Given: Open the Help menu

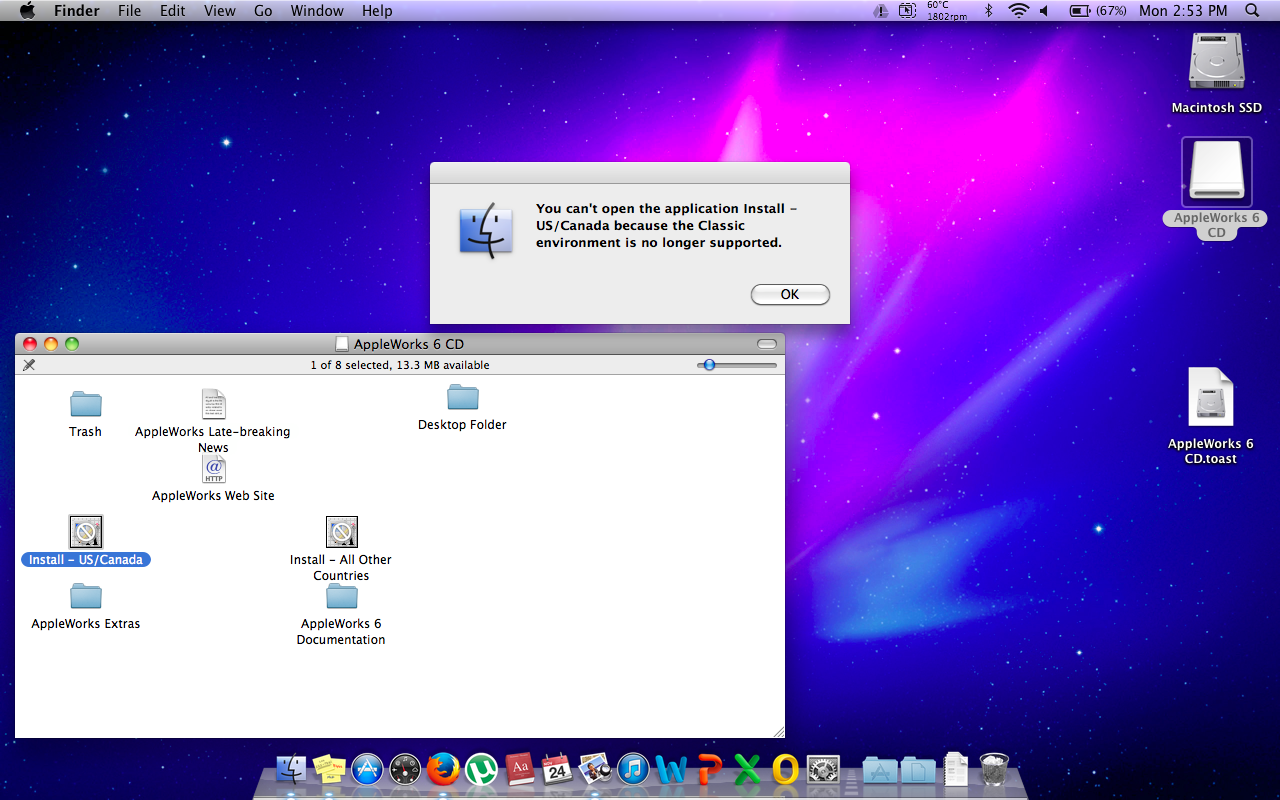Looking at the screenshot, I should tap(377, 11).
